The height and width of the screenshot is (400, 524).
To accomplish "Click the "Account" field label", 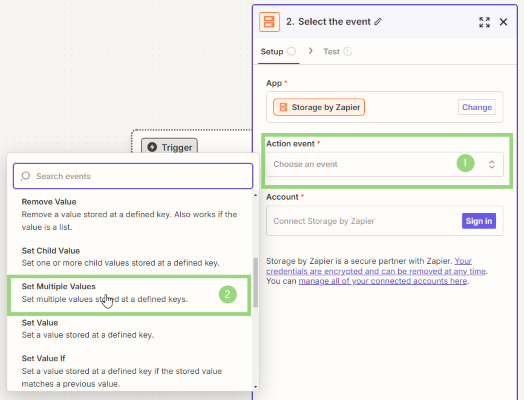I will tap(282, 197).
